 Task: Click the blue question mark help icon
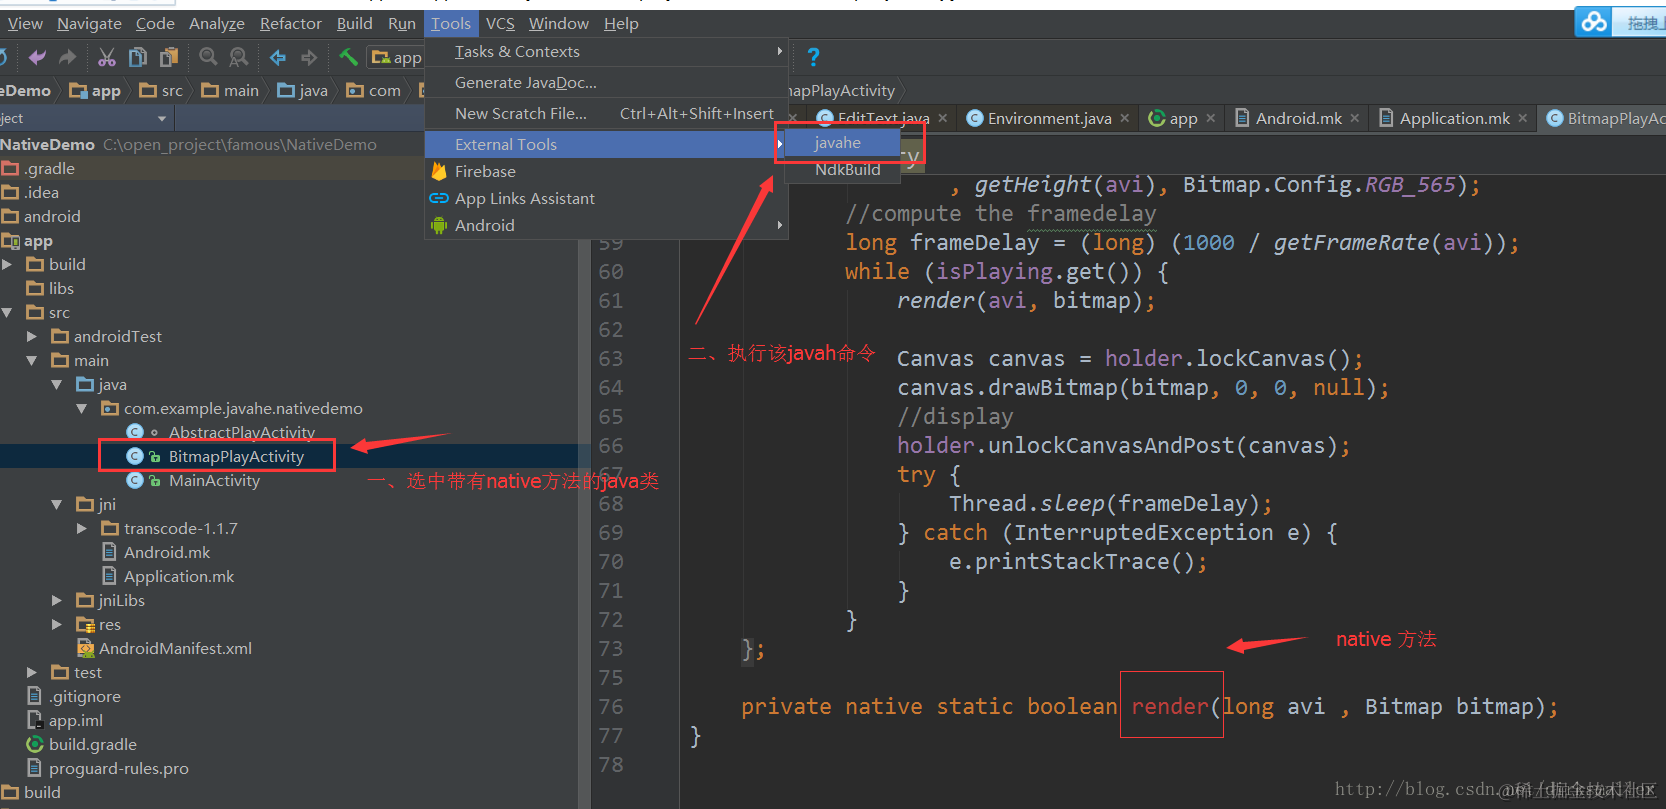click(x=813, y=57)
